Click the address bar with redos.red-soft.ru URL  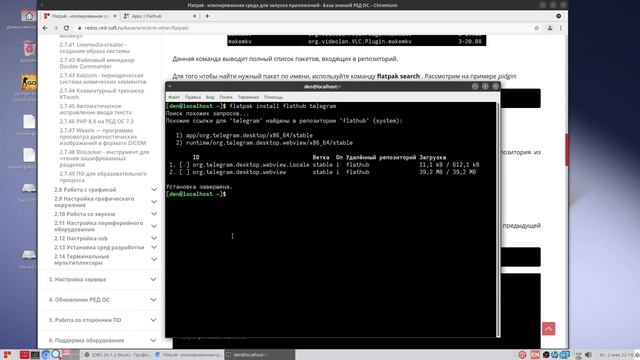(x=302, y=28)
